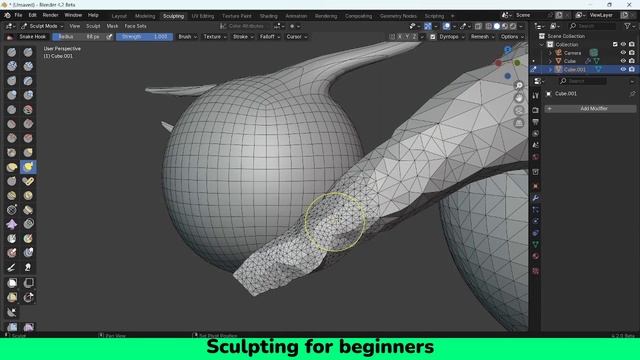This screenshot has width=640, height=360.
Task: Open the Texture dropdown
Action: pos(215,37)
